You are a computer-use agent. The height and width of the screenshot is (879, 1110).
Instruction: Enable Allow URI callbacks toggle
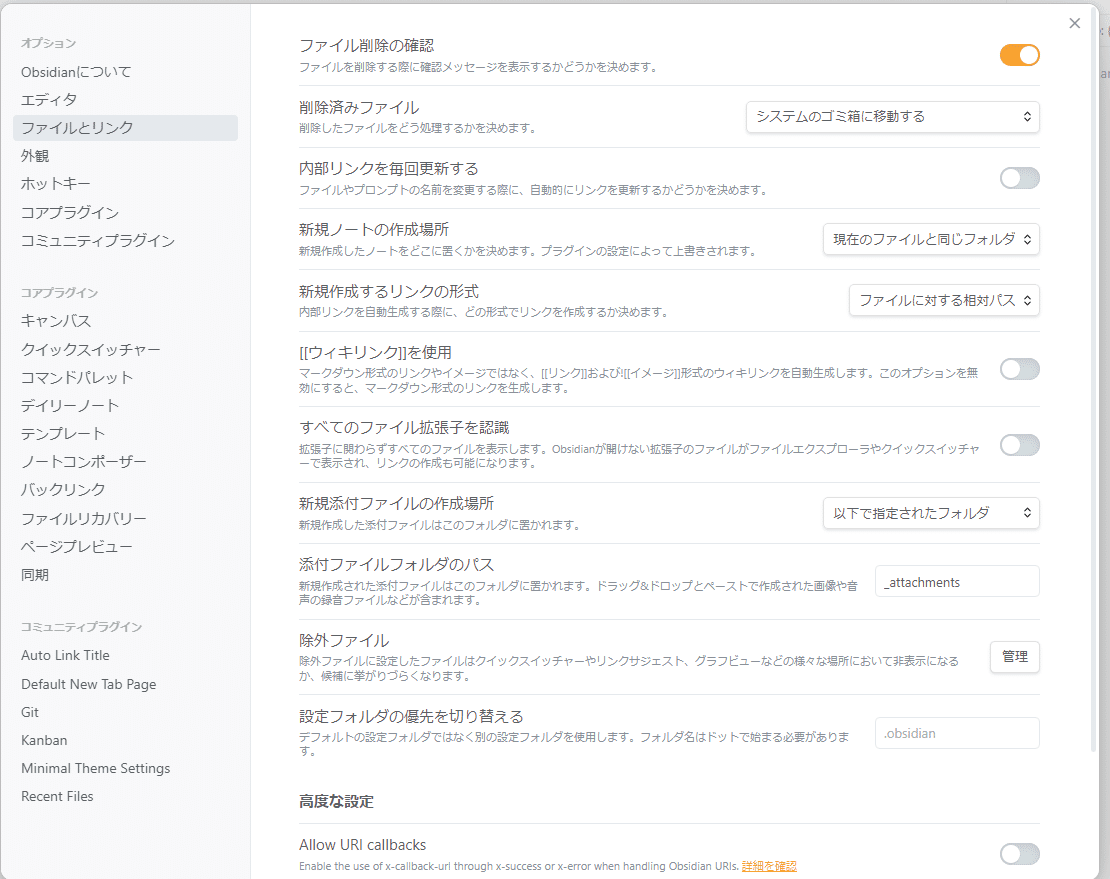(1019, 854)
